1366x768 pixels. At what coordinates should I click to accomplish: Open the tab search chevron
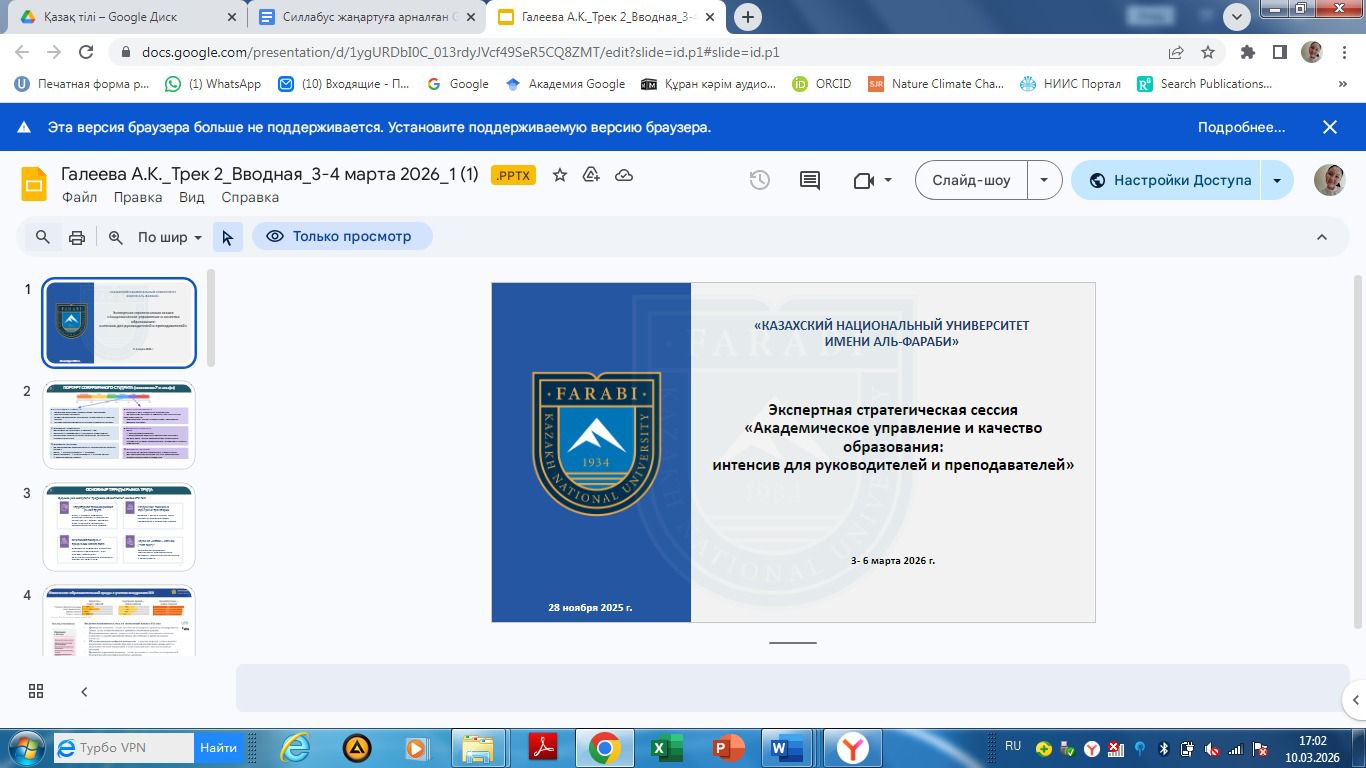[x=1237, y=16]
